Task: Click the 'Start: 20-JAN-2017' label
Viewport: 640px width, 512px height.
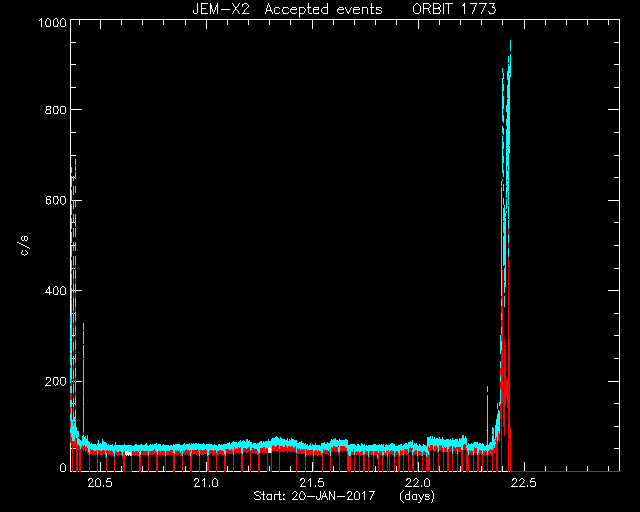Action: coord(314,496)
